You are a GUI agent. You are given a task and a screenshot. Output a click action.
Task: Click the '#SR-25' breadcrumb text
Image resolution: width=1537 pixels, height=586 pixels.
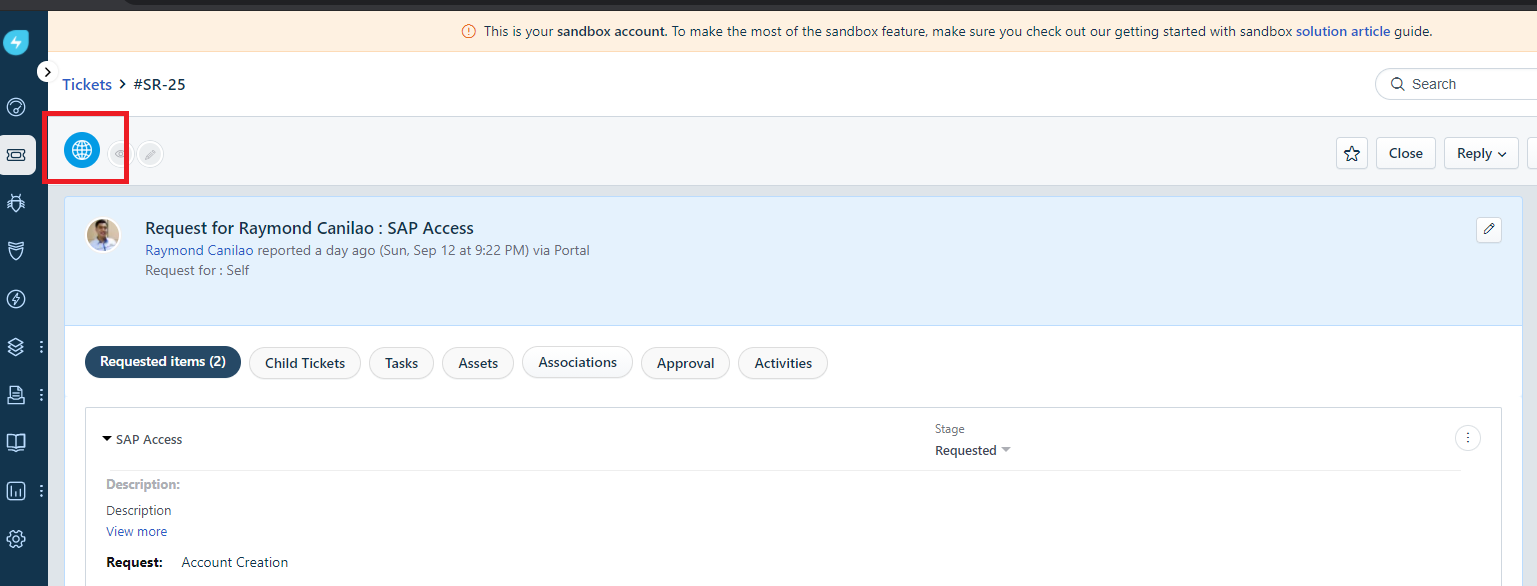159,84
